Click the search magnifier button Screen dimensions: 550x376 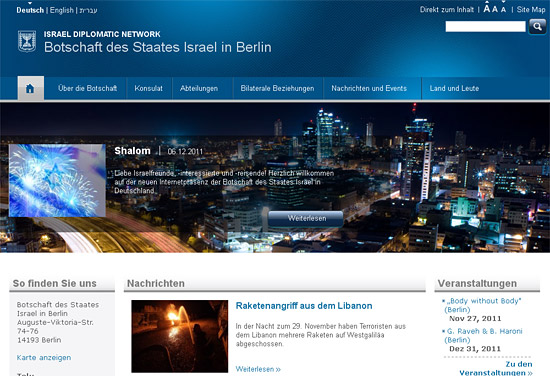(x=537, y=27)
